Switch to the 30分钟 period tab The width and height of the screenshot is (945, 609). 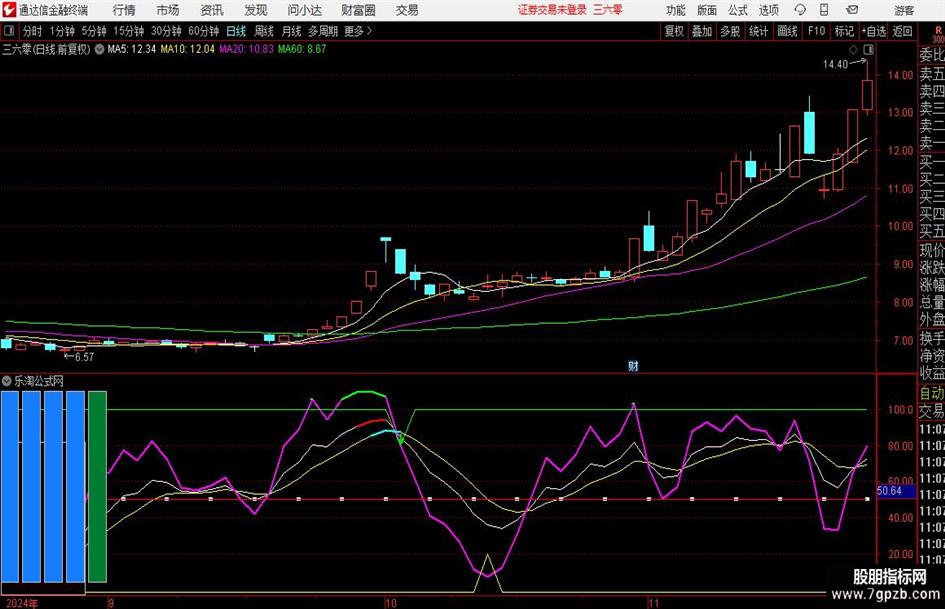click(166, 31)
